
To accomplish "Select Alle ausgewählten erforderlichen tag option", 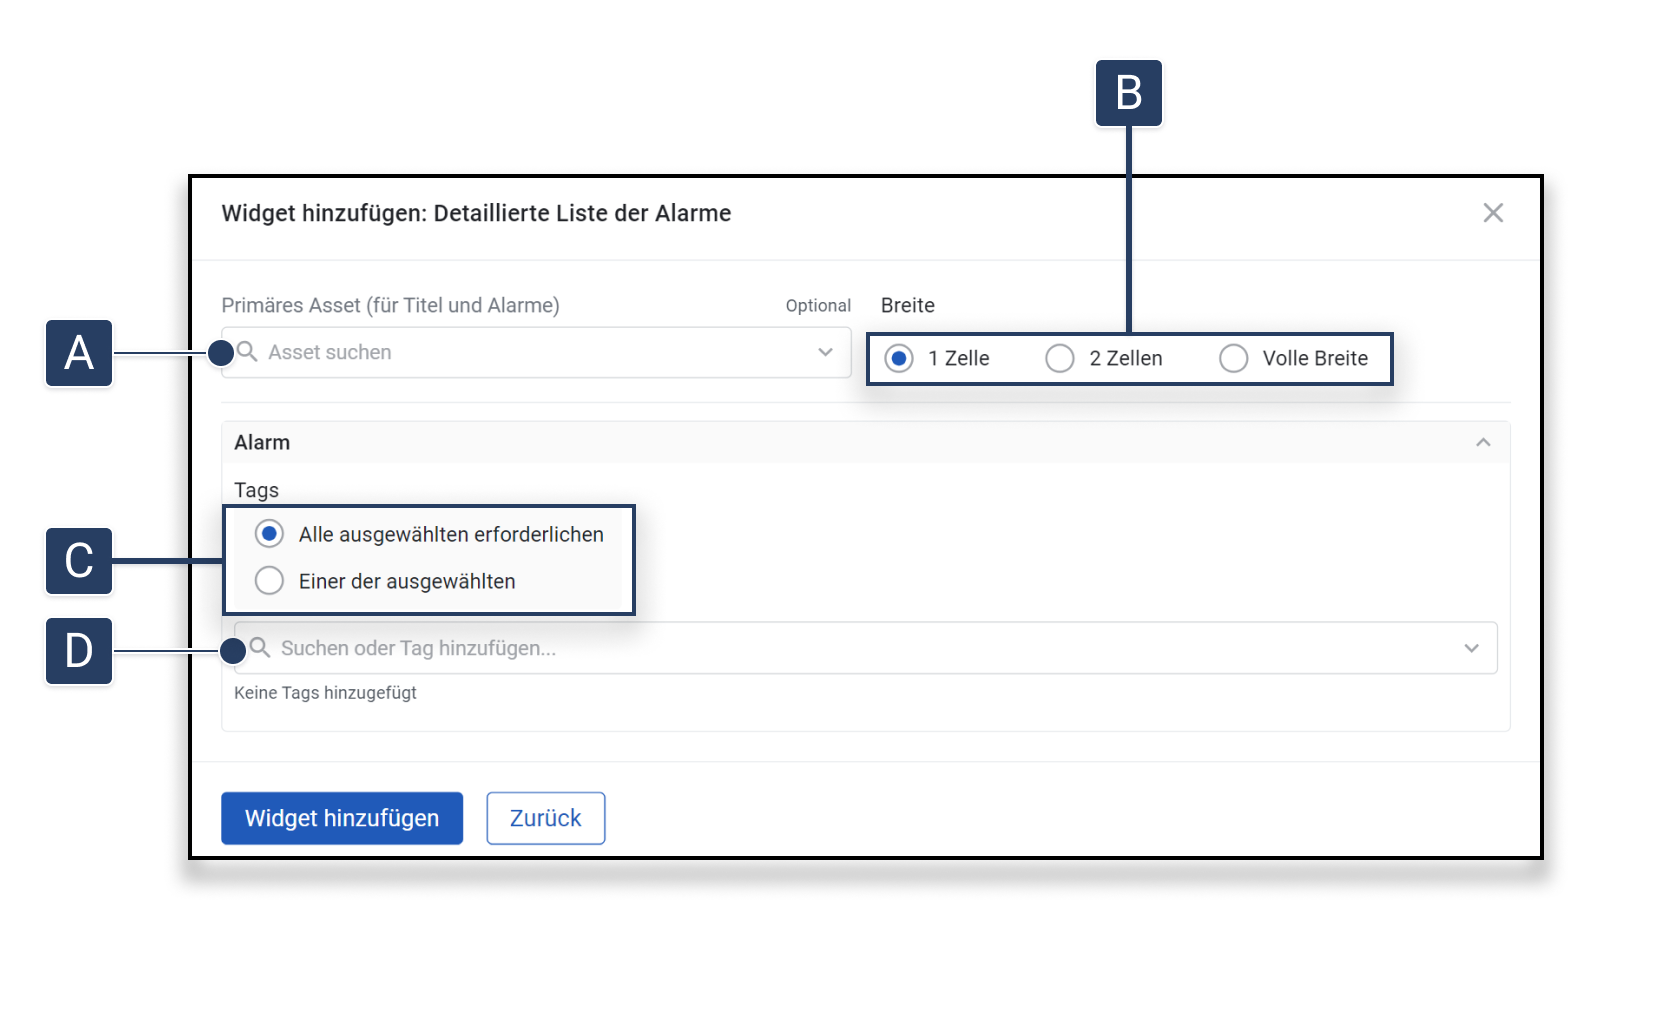I will 269,534.
